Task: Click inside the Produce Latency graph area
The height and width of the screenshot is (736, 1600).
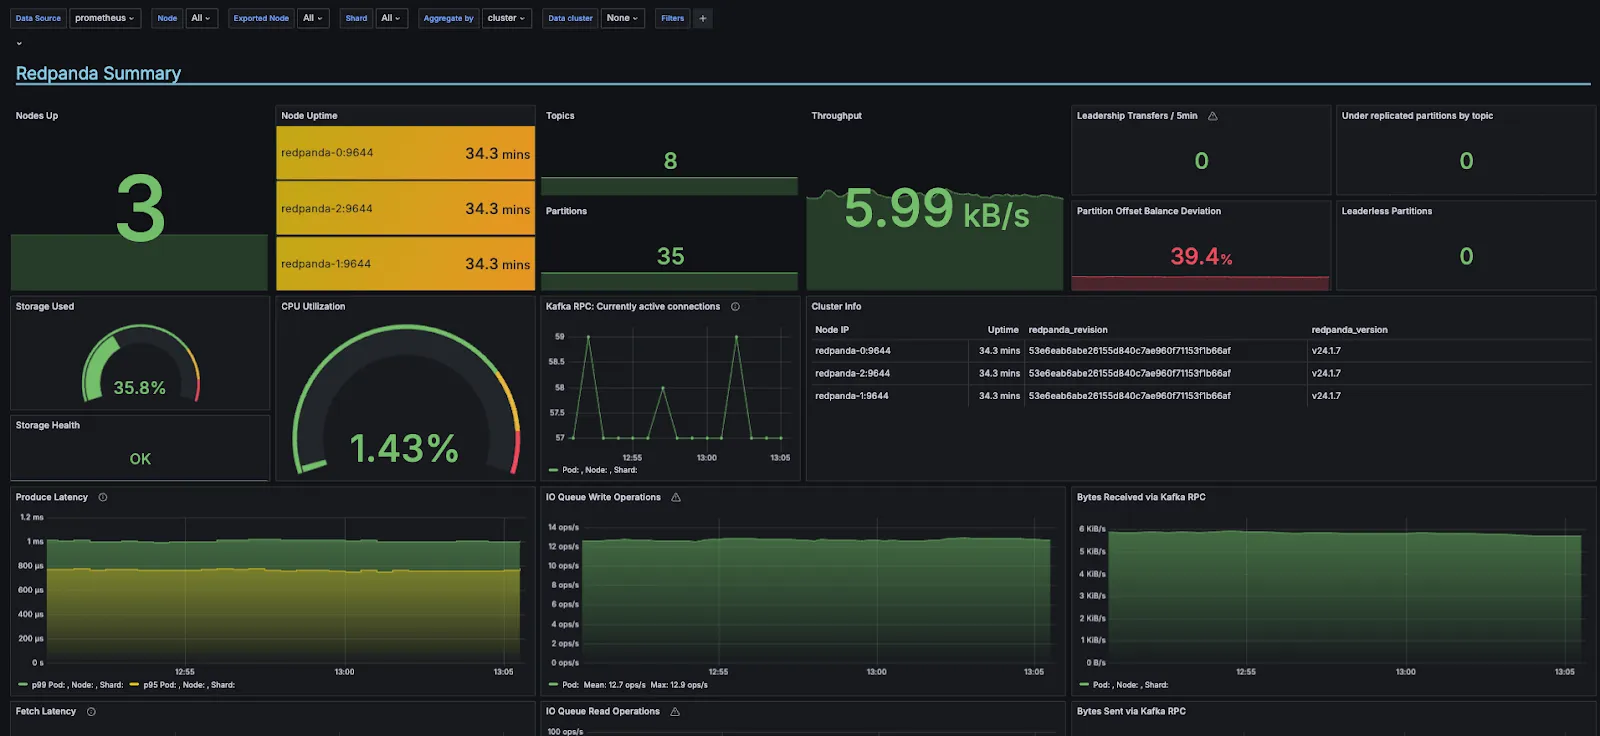Action: click(285, 590)
